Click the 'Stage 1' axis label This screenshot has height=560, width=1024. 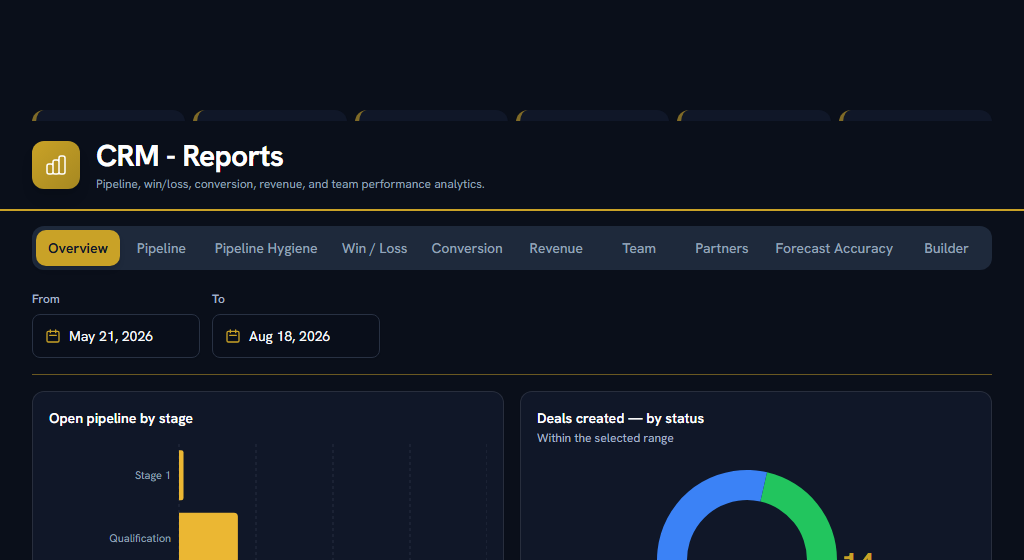pos(152,475)
